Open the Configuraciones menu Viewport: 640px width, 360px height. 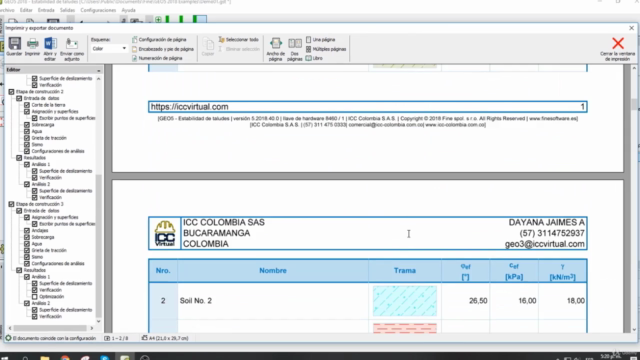pos(98,10)
